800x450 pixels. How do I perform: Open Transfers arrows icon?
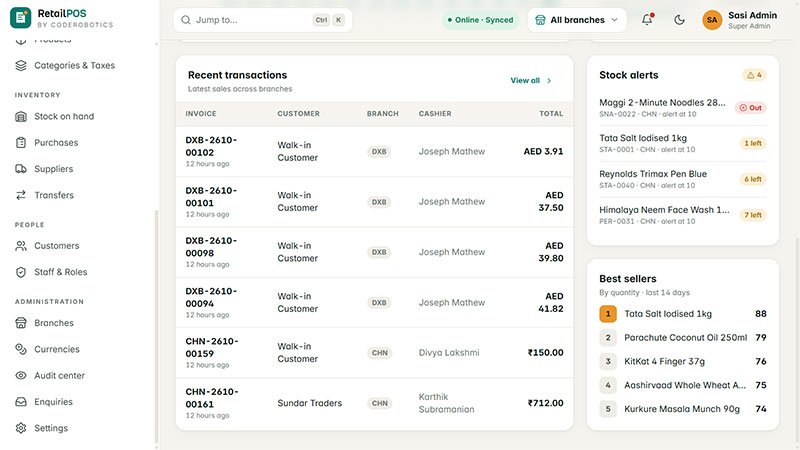pos(21,195)
